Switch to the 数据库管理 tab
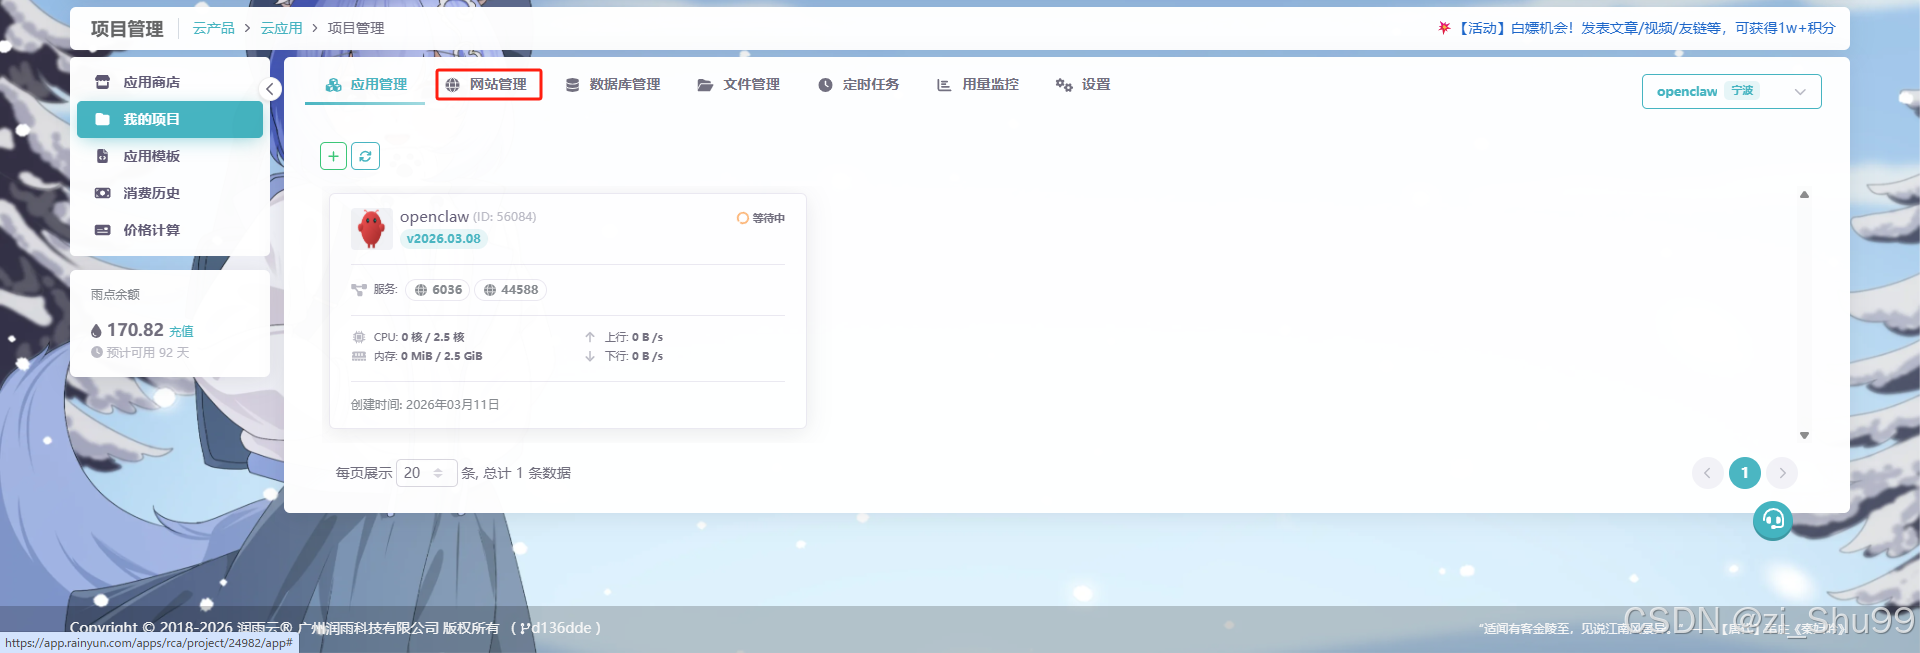The height and width of the screenshot is (653, 1920). coord(613,85)
